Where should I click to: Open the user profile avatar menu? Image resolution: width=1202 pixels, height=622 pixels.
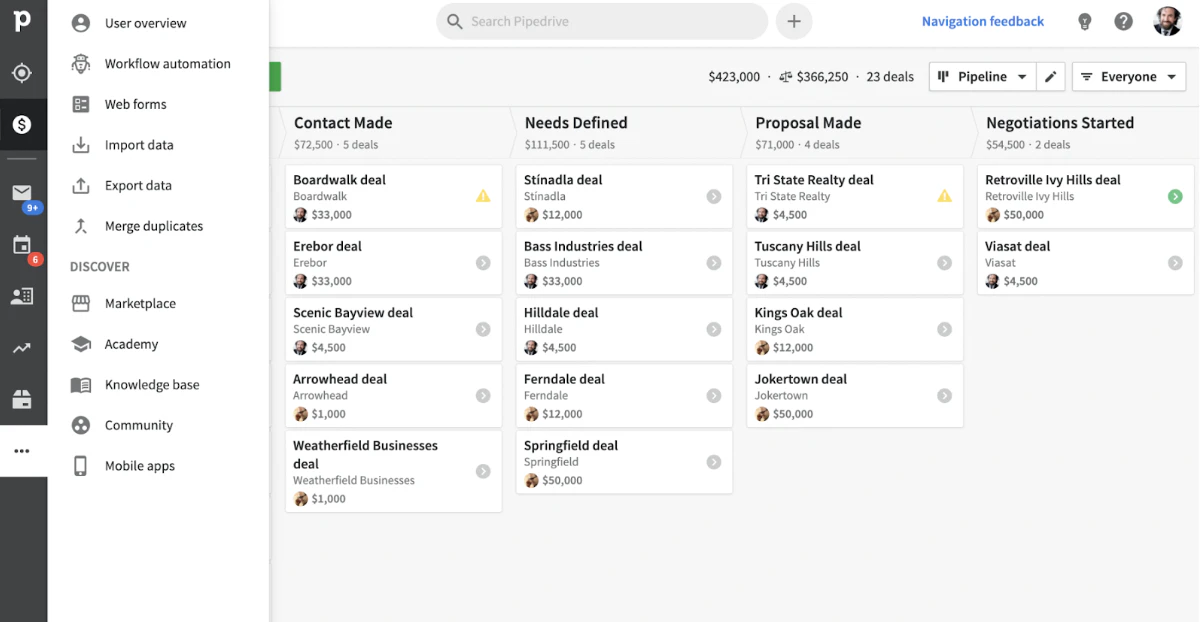(1168, 21)
